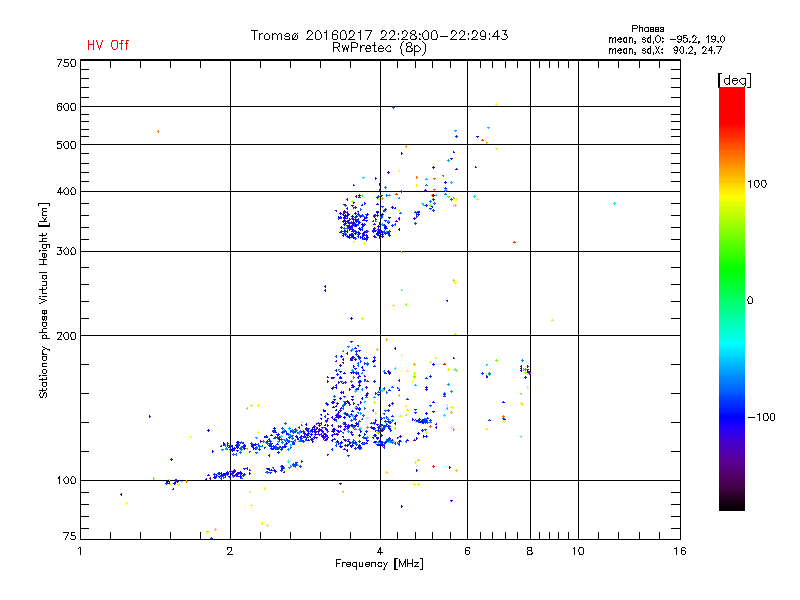800x600 pixels.
Task: Click the black region at colorbar bottom
Action: (x=732, y=503)
